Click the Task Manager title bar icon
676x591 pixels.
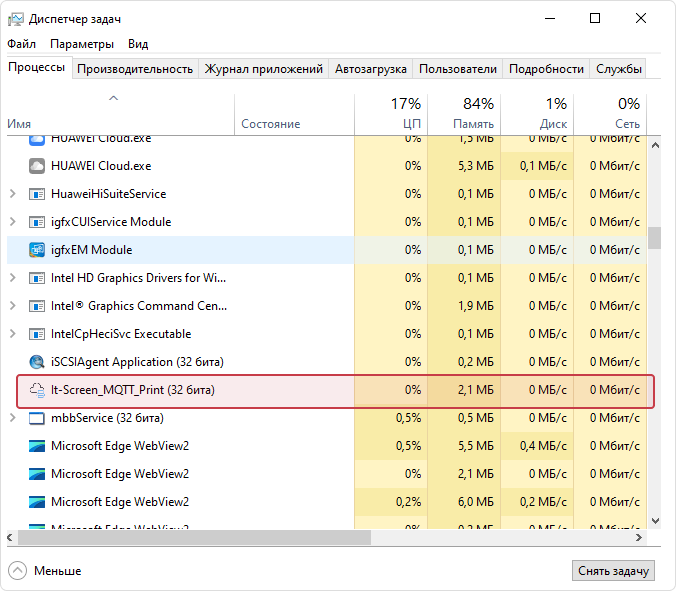tap(16, 18)
